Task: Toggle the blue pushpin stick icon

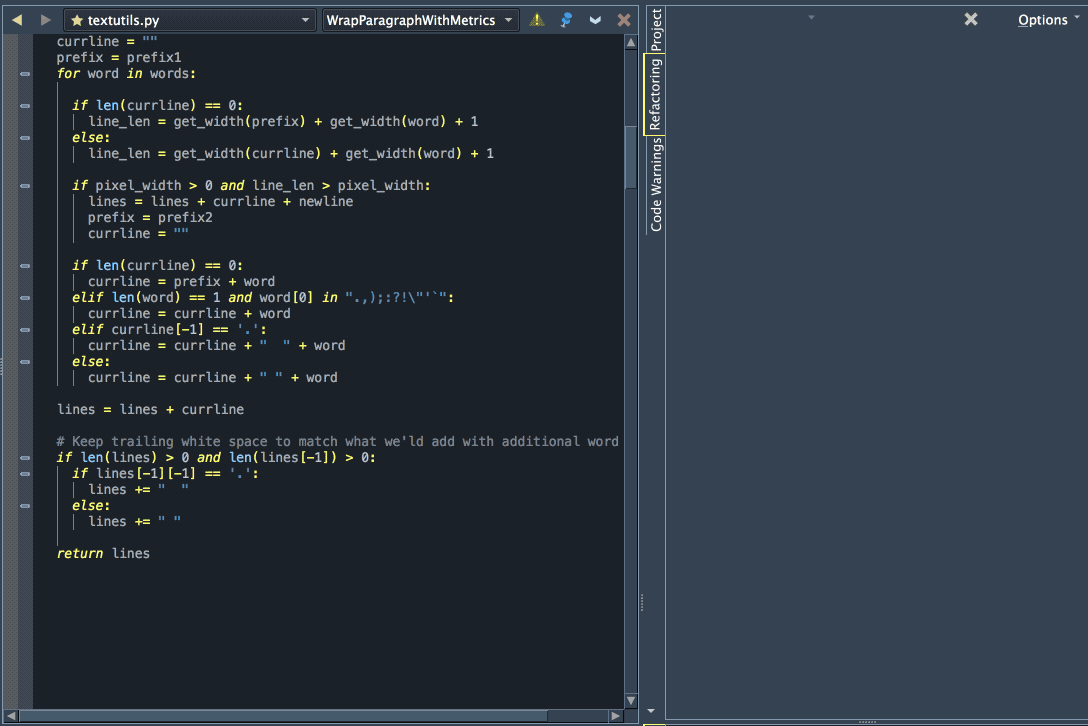Action: [566, 20]
